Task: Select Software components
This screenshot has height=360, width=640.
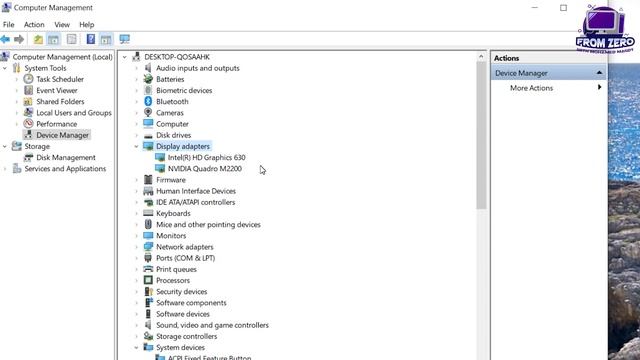Action: pos(191,302)
